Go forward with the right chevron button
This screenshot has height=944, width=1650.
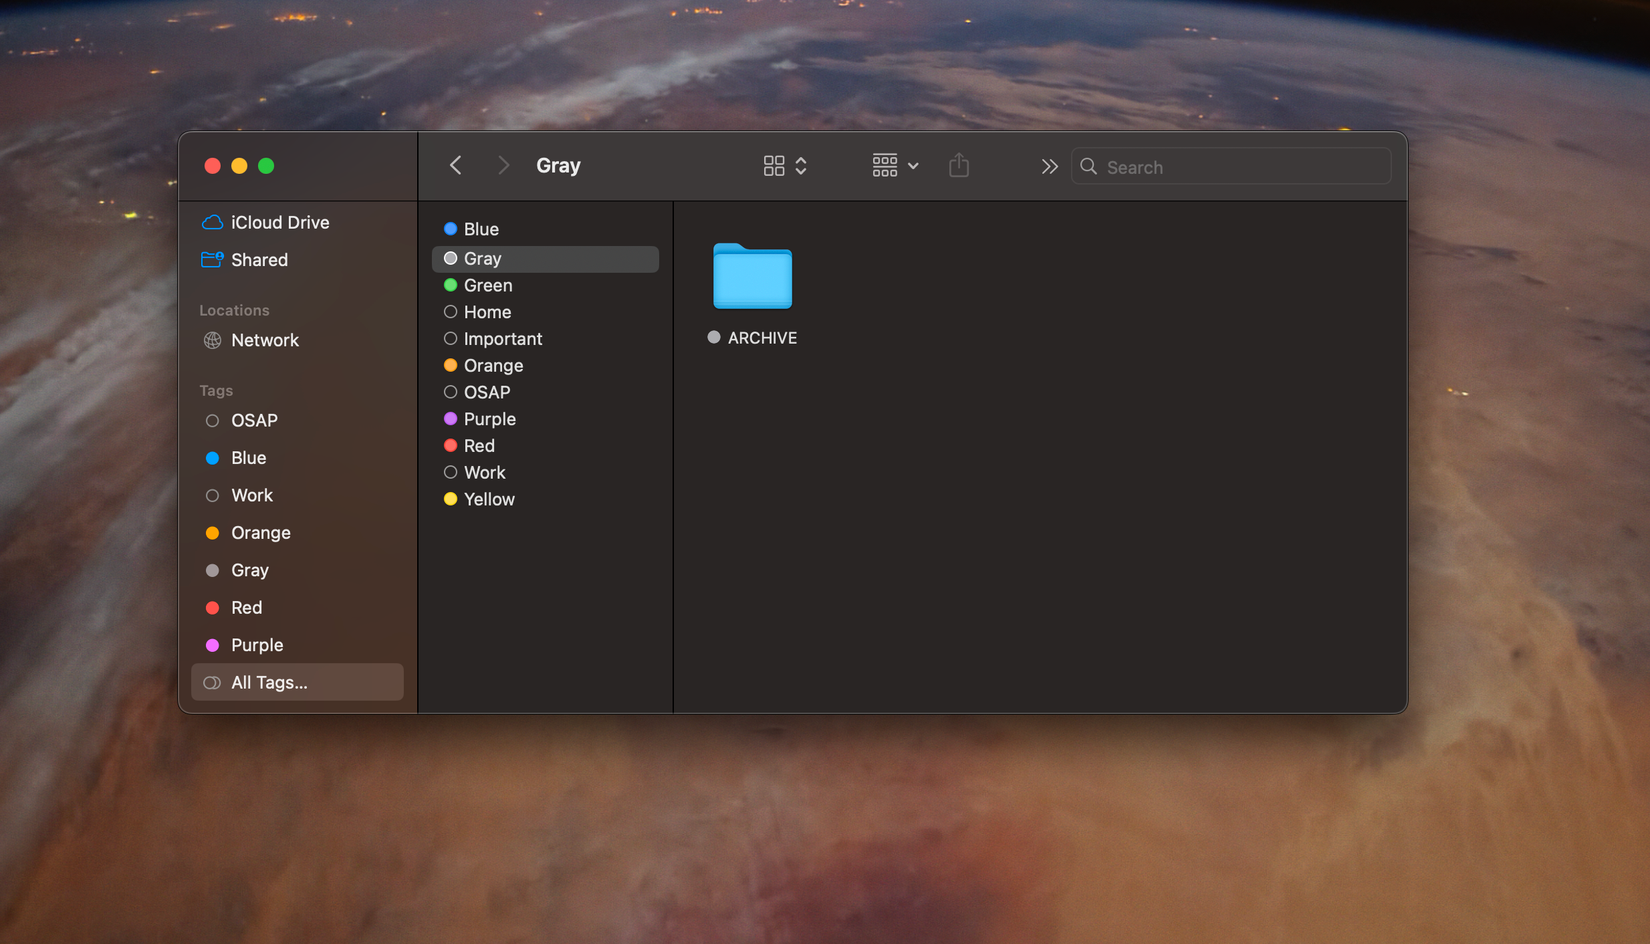tap(503, 166)
